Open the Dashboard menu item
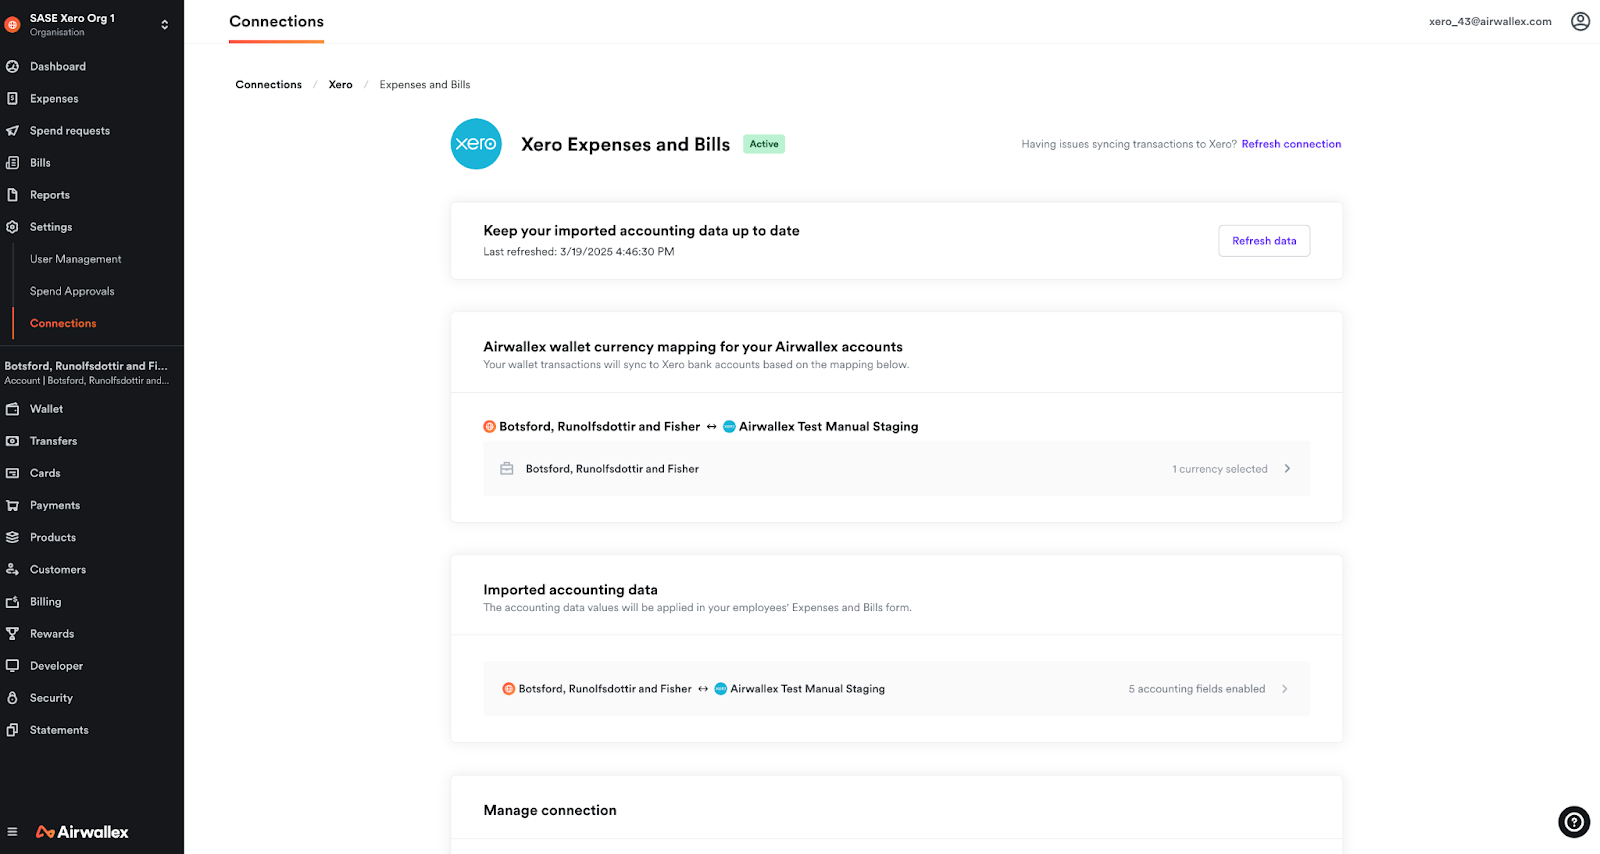The image size is (1600, 854). click(58, 66)
